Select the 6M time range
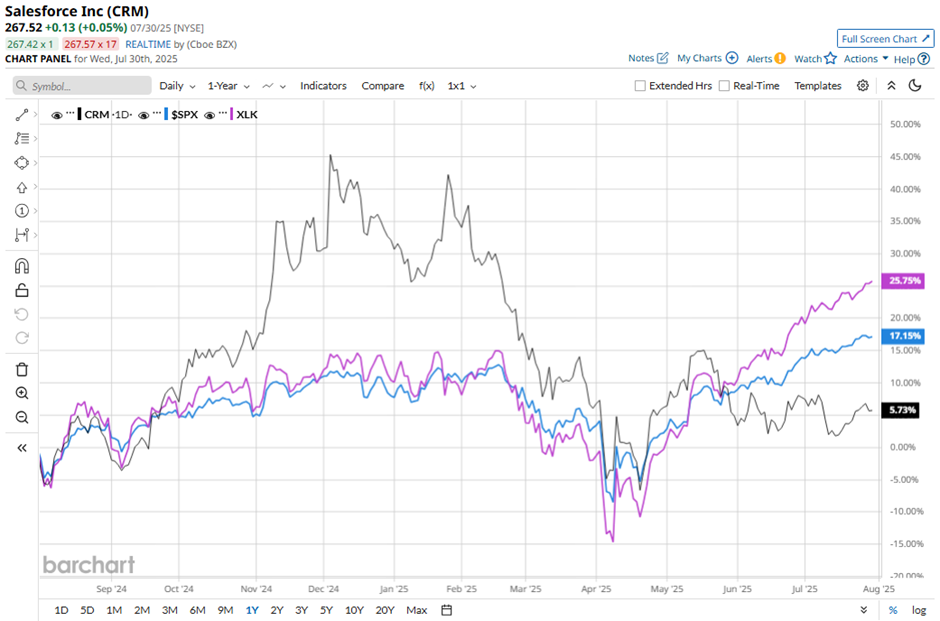This screenshot has height=621, width=940. 197,610
